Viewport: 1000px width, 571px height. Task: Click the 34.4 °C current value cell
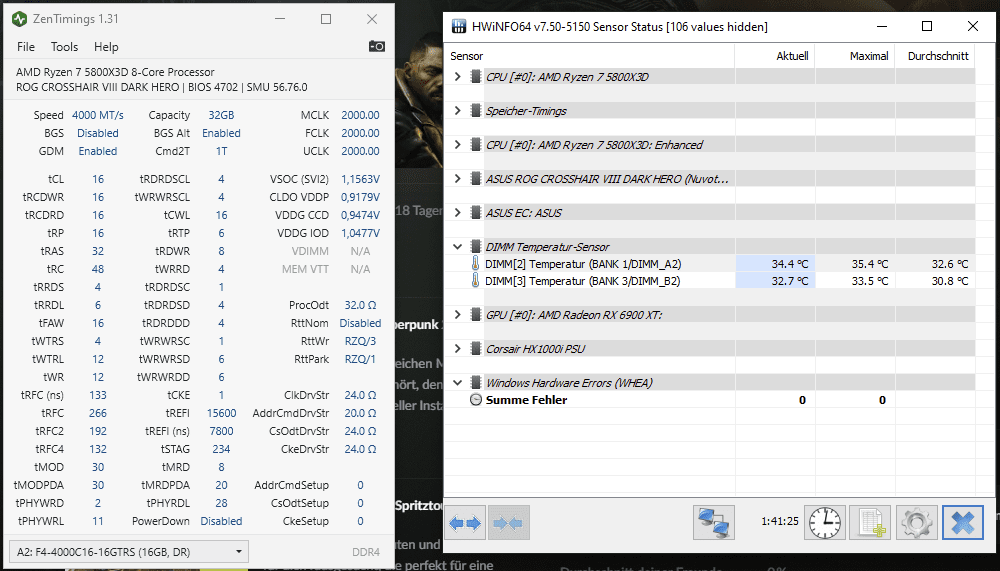[775, 264]
